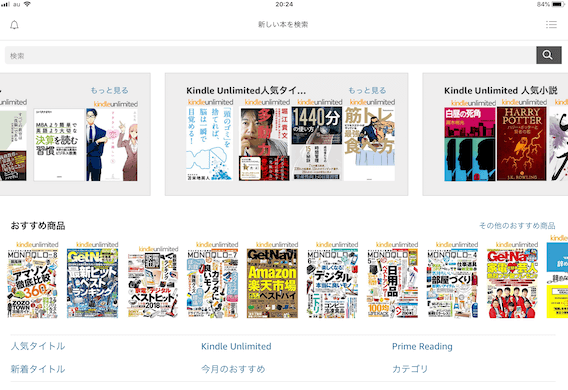Open the list menu icon top right

click(x=551, y=25)
